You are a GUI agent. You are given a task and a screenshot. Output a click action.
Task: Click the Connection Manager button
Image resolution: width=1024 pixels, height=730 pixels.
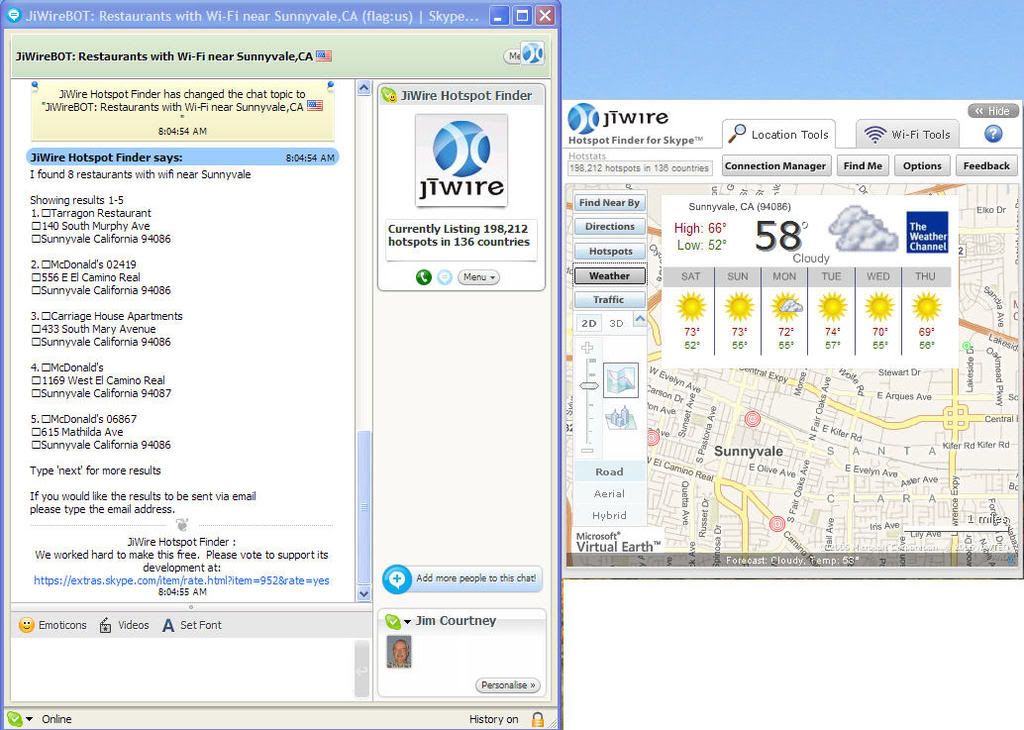pos(775,166)
